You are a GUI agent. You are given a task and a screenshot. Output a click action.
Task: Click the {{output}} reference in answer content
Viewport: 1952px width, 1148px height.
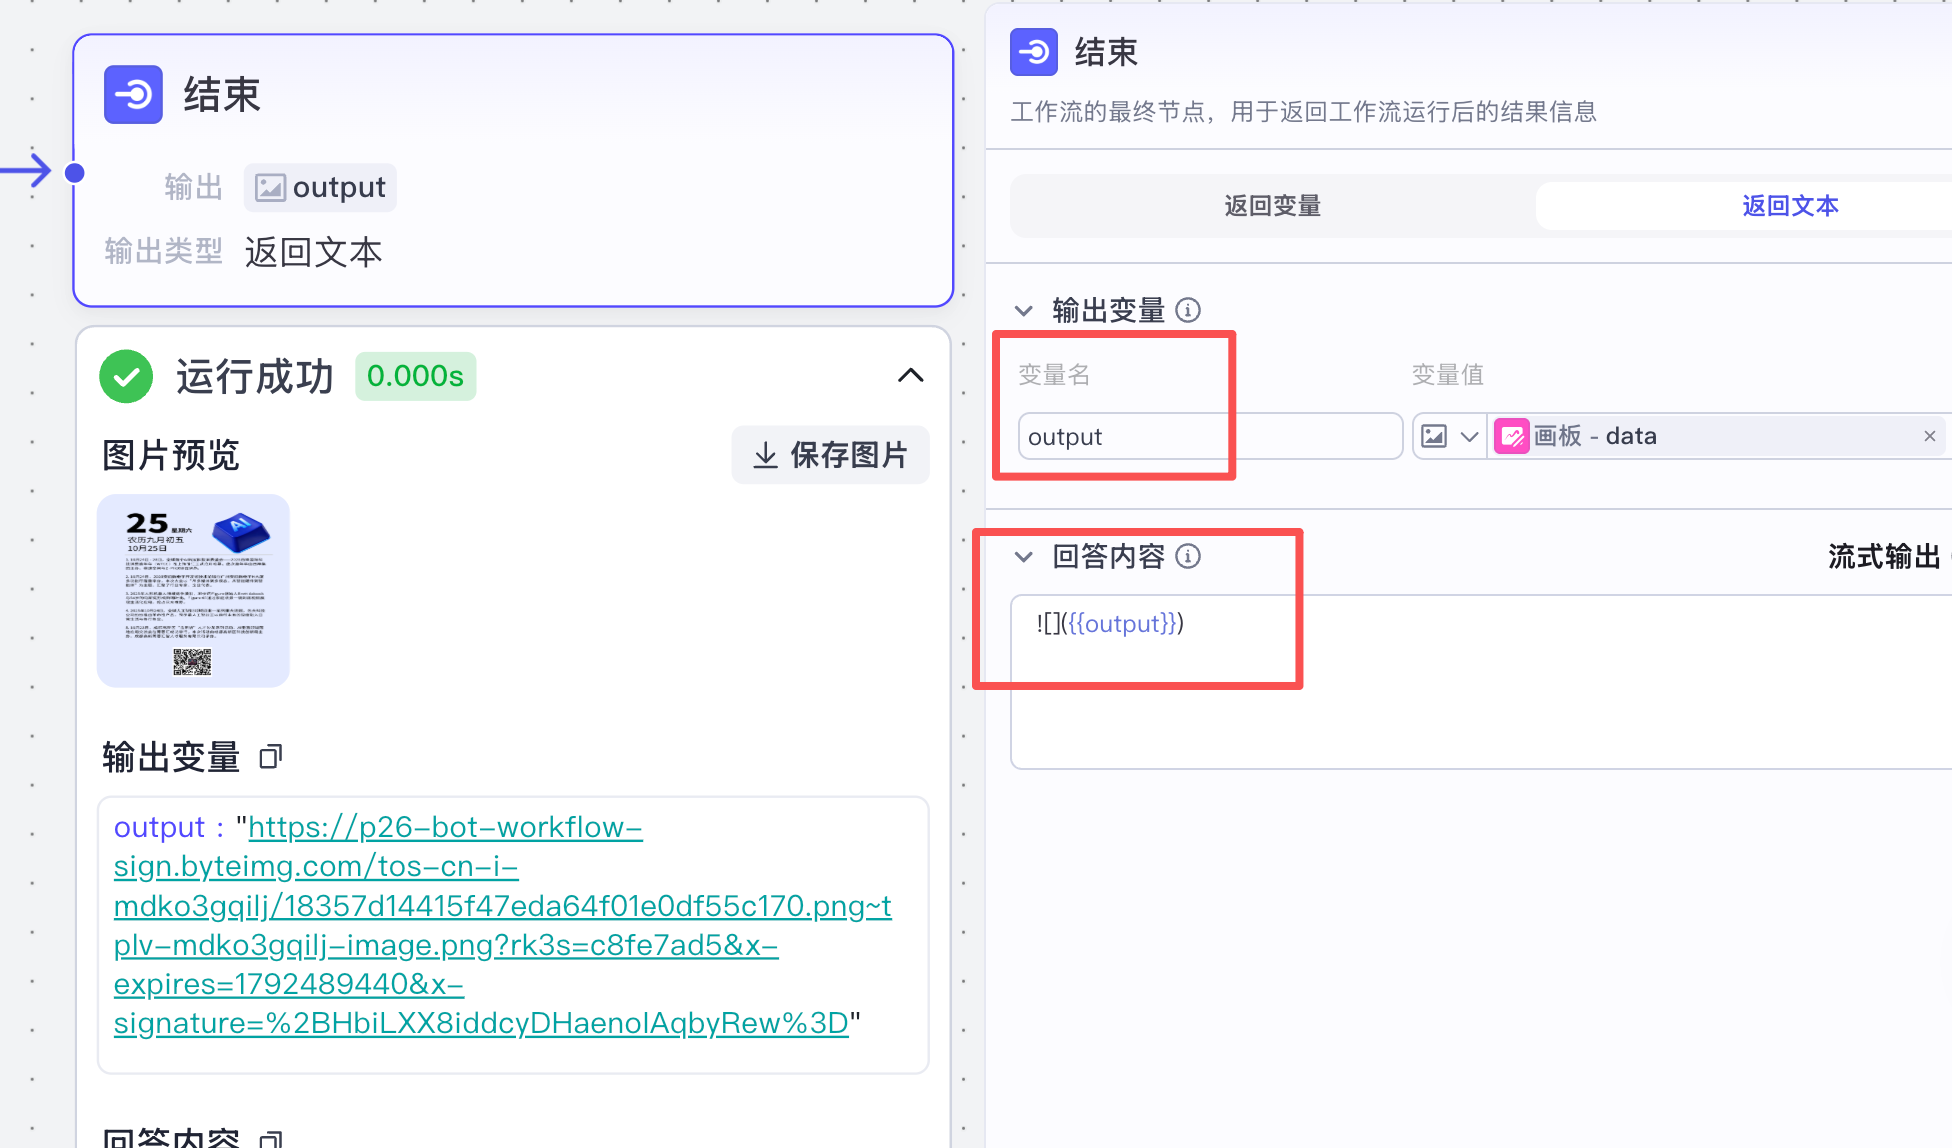coord(1122,623)
